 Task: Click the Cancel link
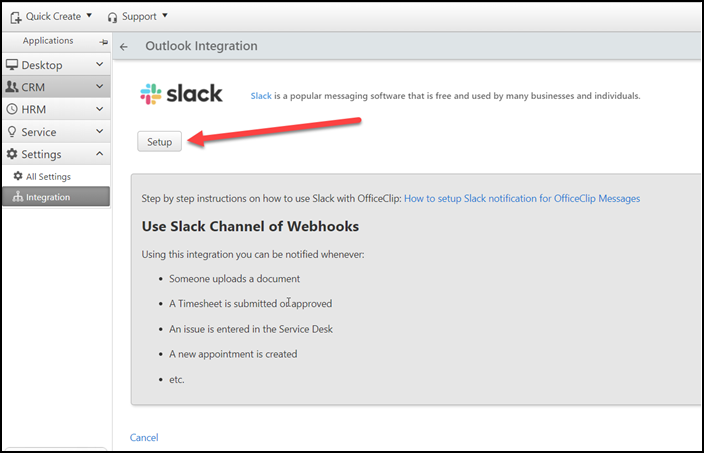(144, 437)
